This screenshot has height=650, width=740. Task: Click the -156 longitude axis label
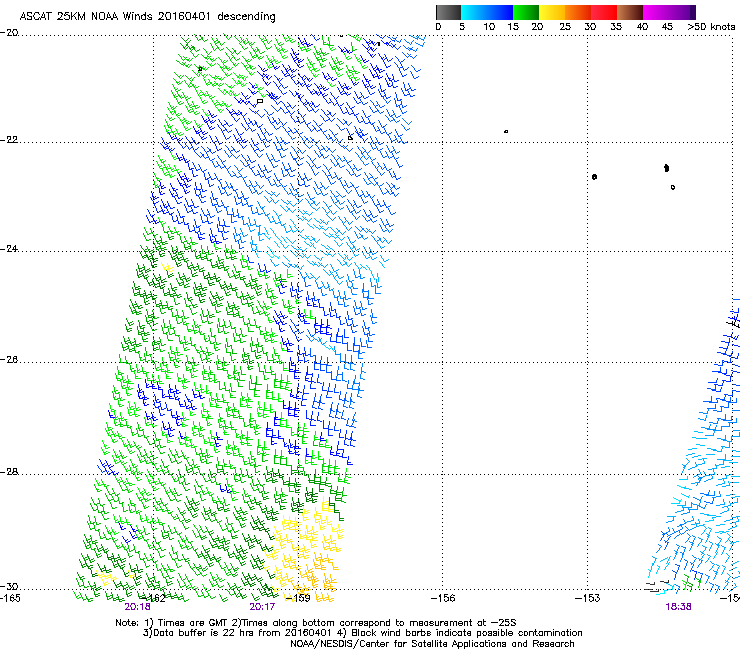click(443, 598)
